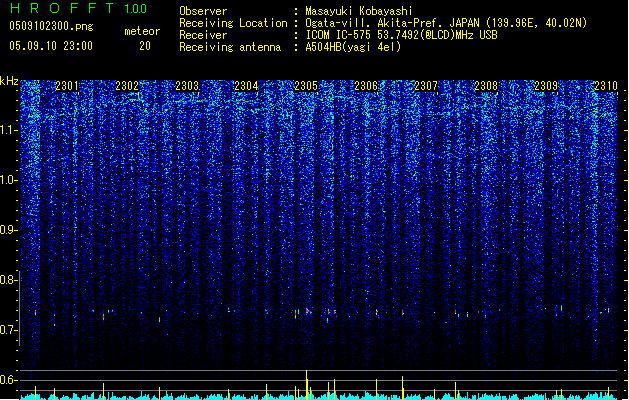The image size is (629, 400).
Task: Select receiver ICOM IC-575 53.7492 MHz text
Action: tap(401, 35)
